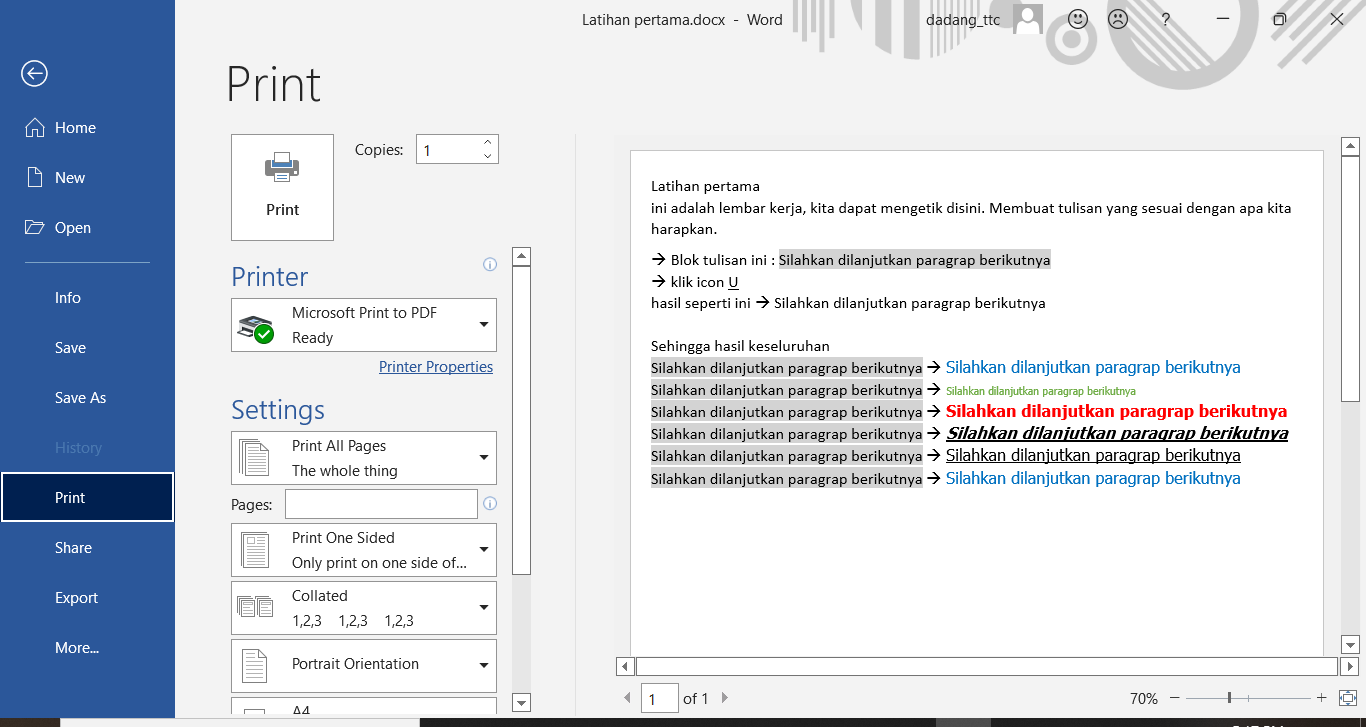Open the Print All Pages dropdown

(x=484, y=458)
